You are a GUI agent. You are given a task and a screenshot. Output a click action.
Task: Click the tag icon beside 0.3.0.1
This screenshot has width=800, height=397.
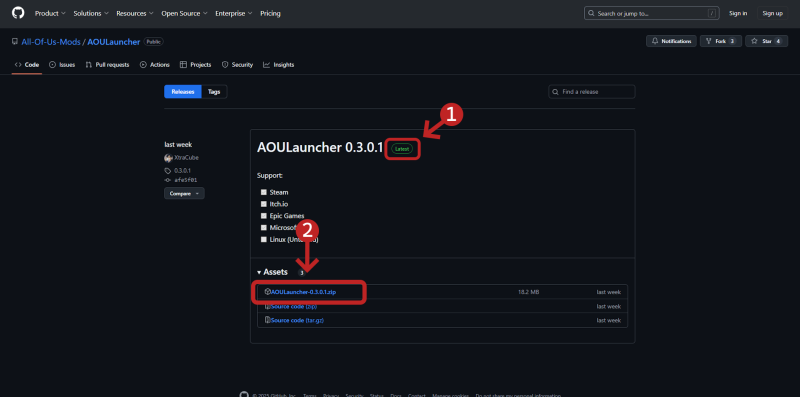click(x=168, y=171)
